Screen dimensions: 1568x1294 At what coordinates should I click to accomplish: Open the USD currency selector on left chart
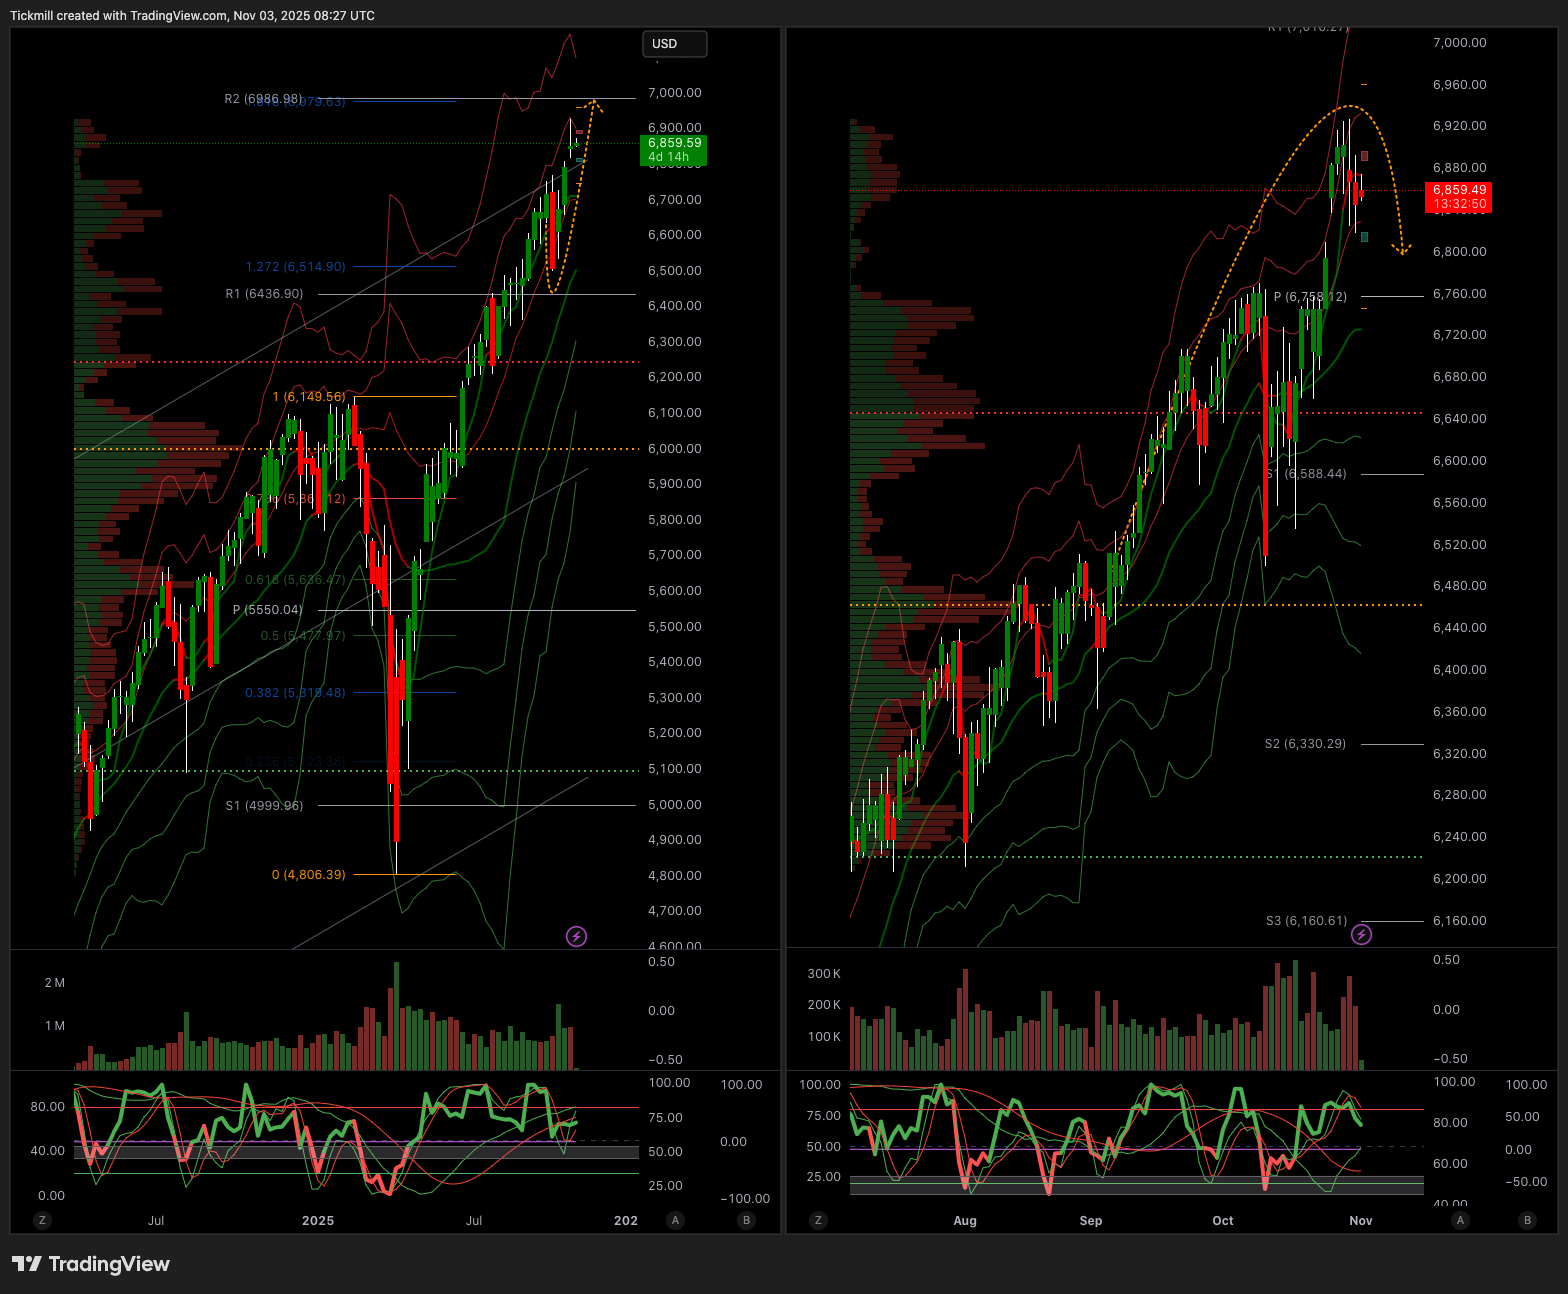(x=674, y=44)
